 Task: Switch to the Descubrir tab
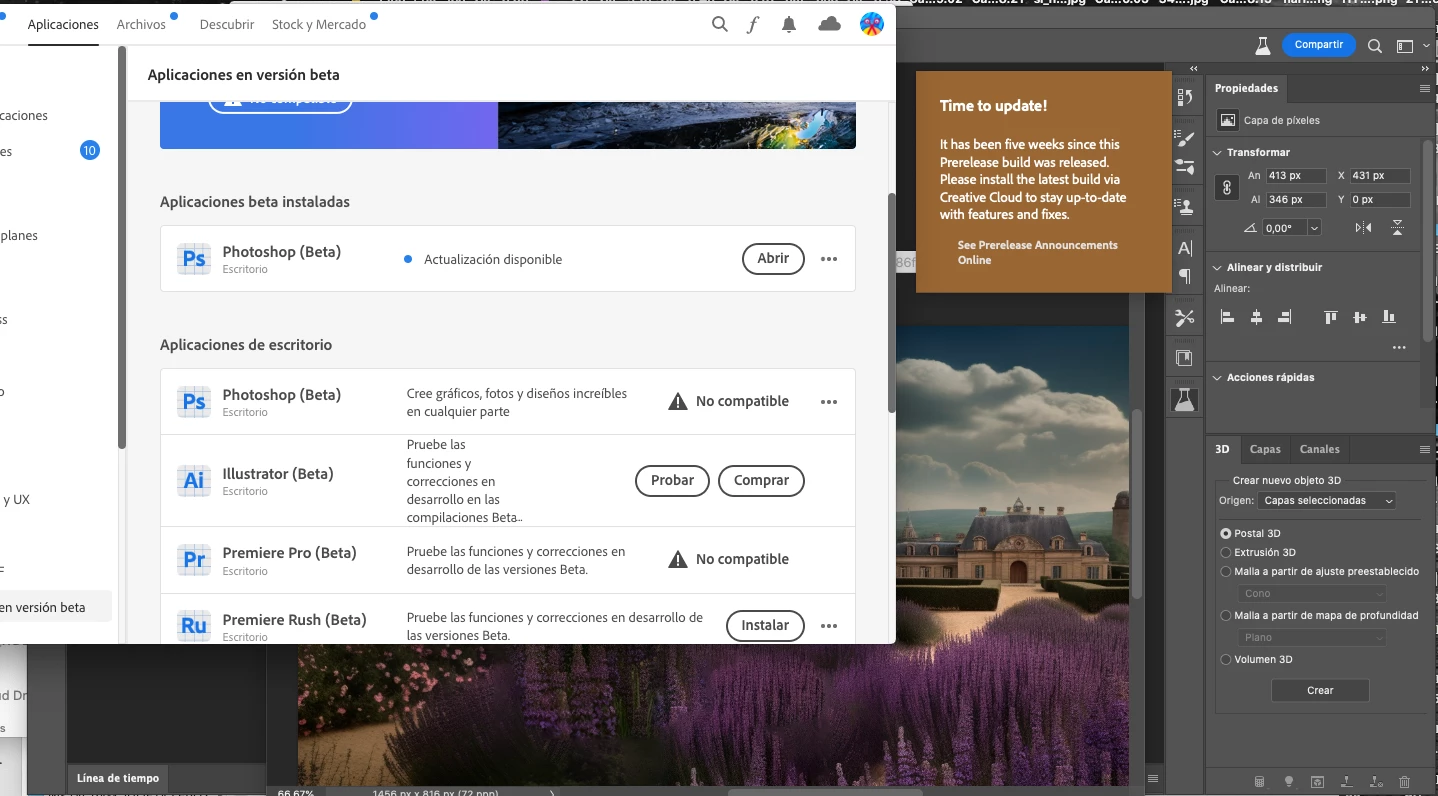point(227,24)
